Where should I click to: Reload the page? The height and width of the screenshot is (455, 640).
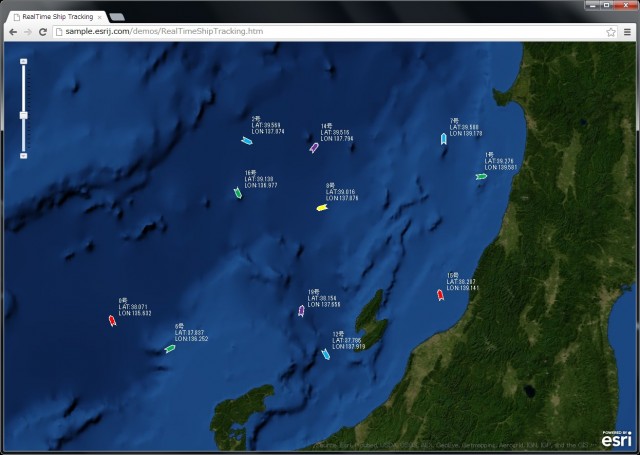point(44,32)
